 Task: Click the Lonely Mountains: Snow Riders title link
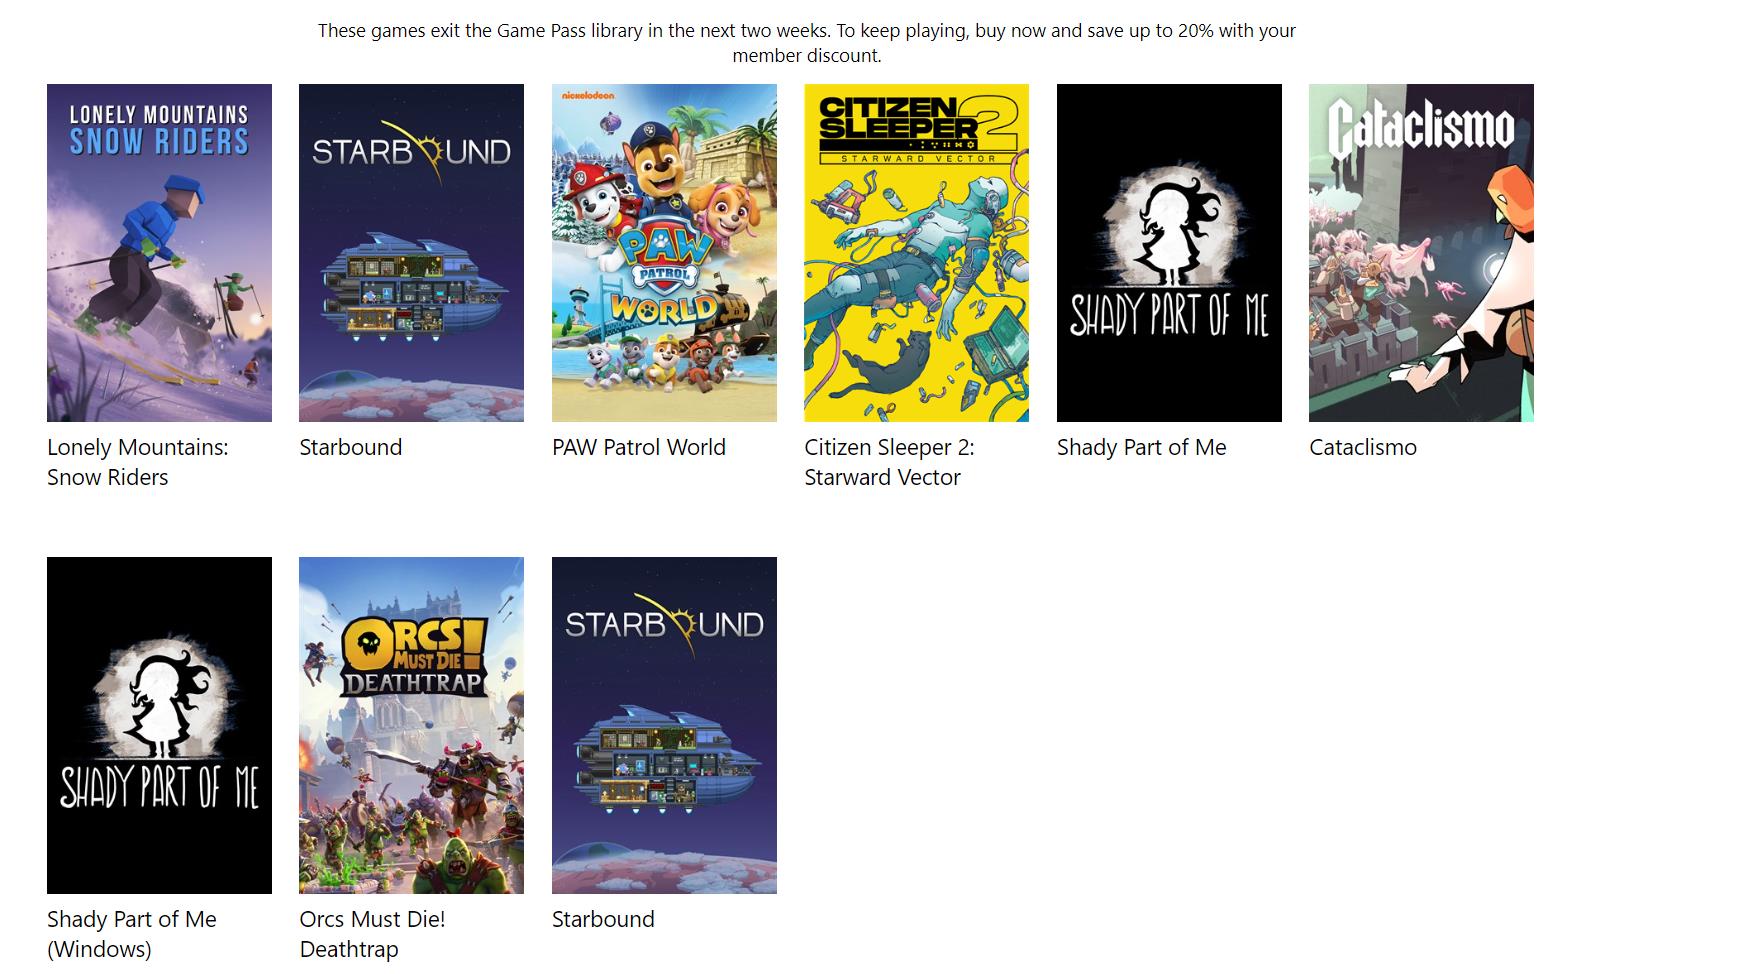pyautogui.click(x=137, y=462)
